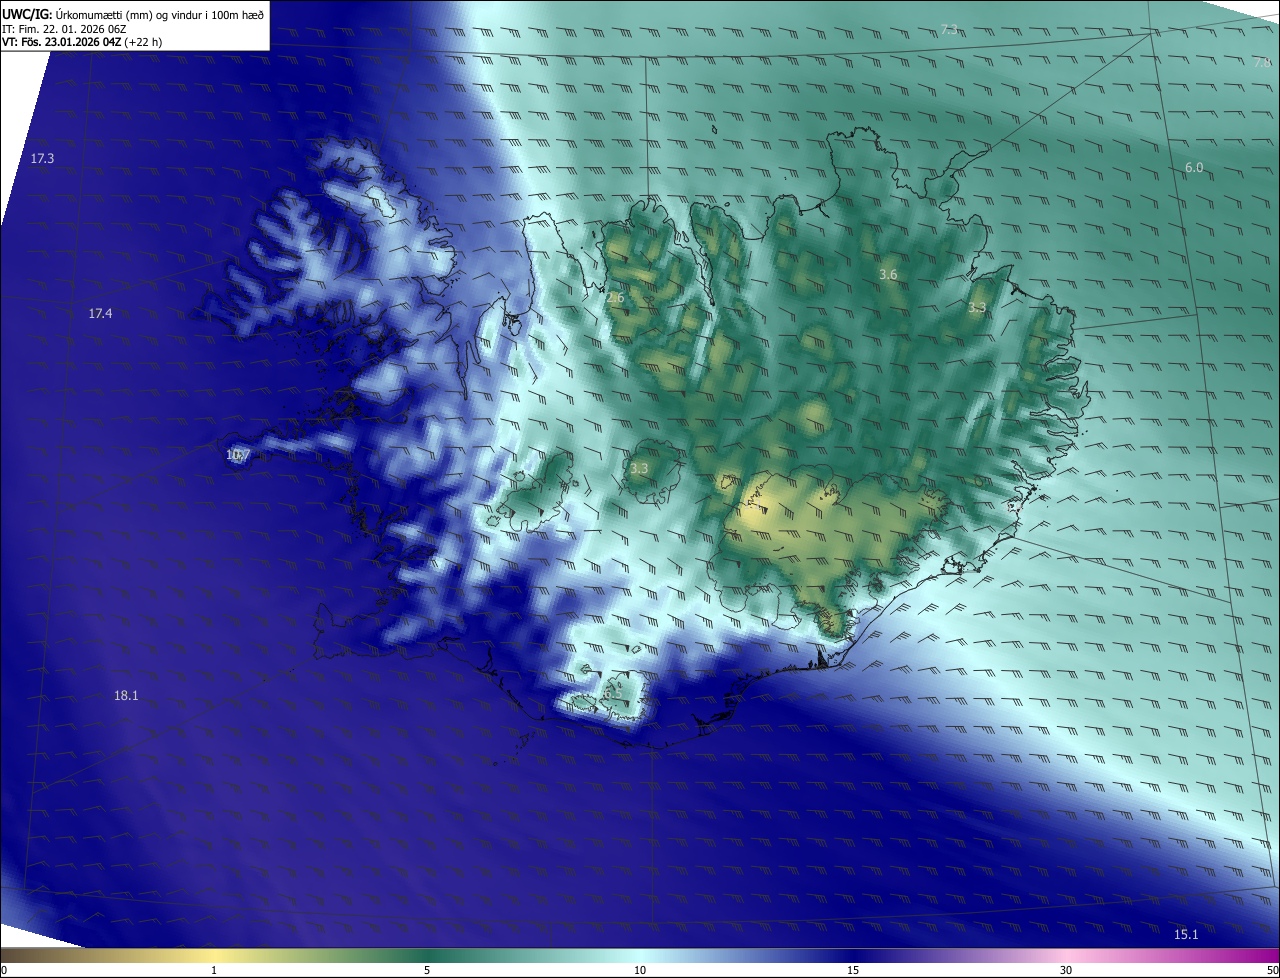Select the 18.1 value label
This screenshot has height=978, width=1280.
[x=126, y=696]
